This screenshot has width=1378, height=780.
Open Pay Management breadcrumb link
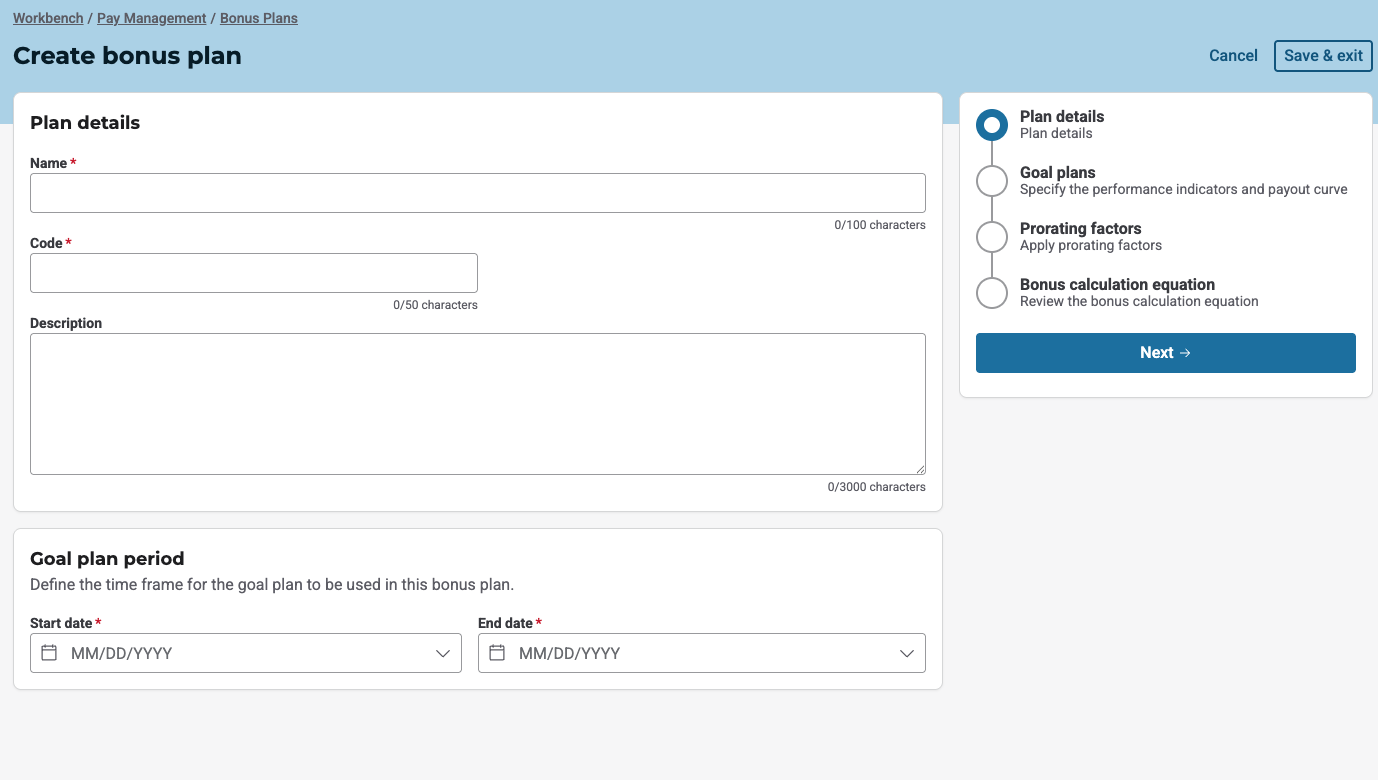(151, 18)
